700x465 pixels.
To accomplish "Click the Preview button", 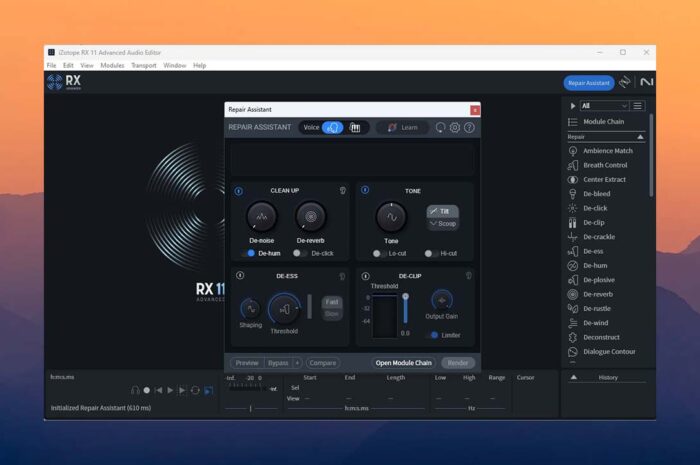I will (x=247, y=363).
